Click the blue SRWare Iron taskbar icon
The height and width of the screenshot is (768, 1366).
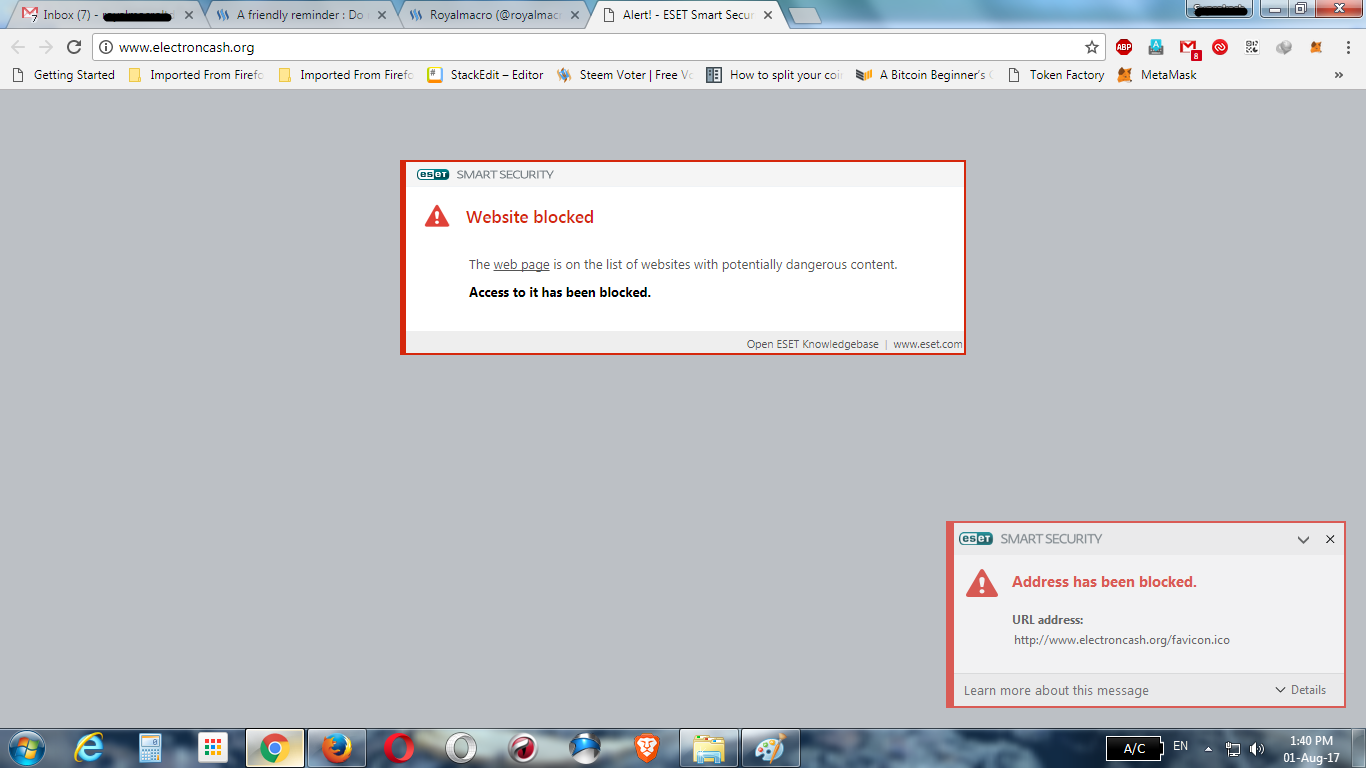[x=585, y=748]
